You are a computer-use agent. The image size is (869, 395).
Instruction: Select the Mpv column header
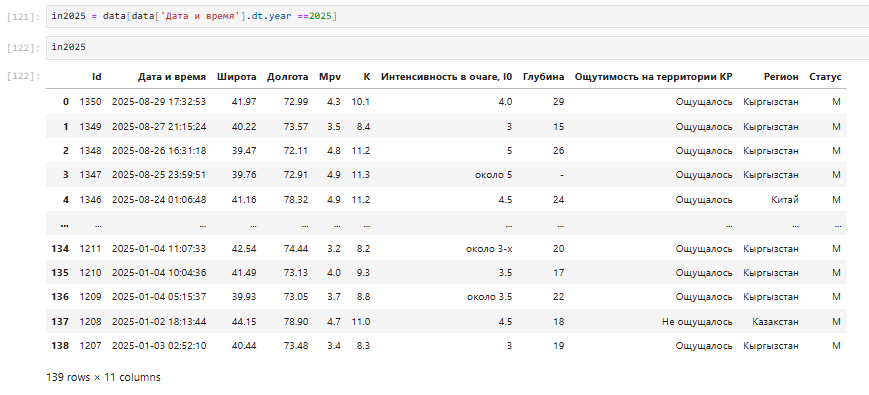330,77
